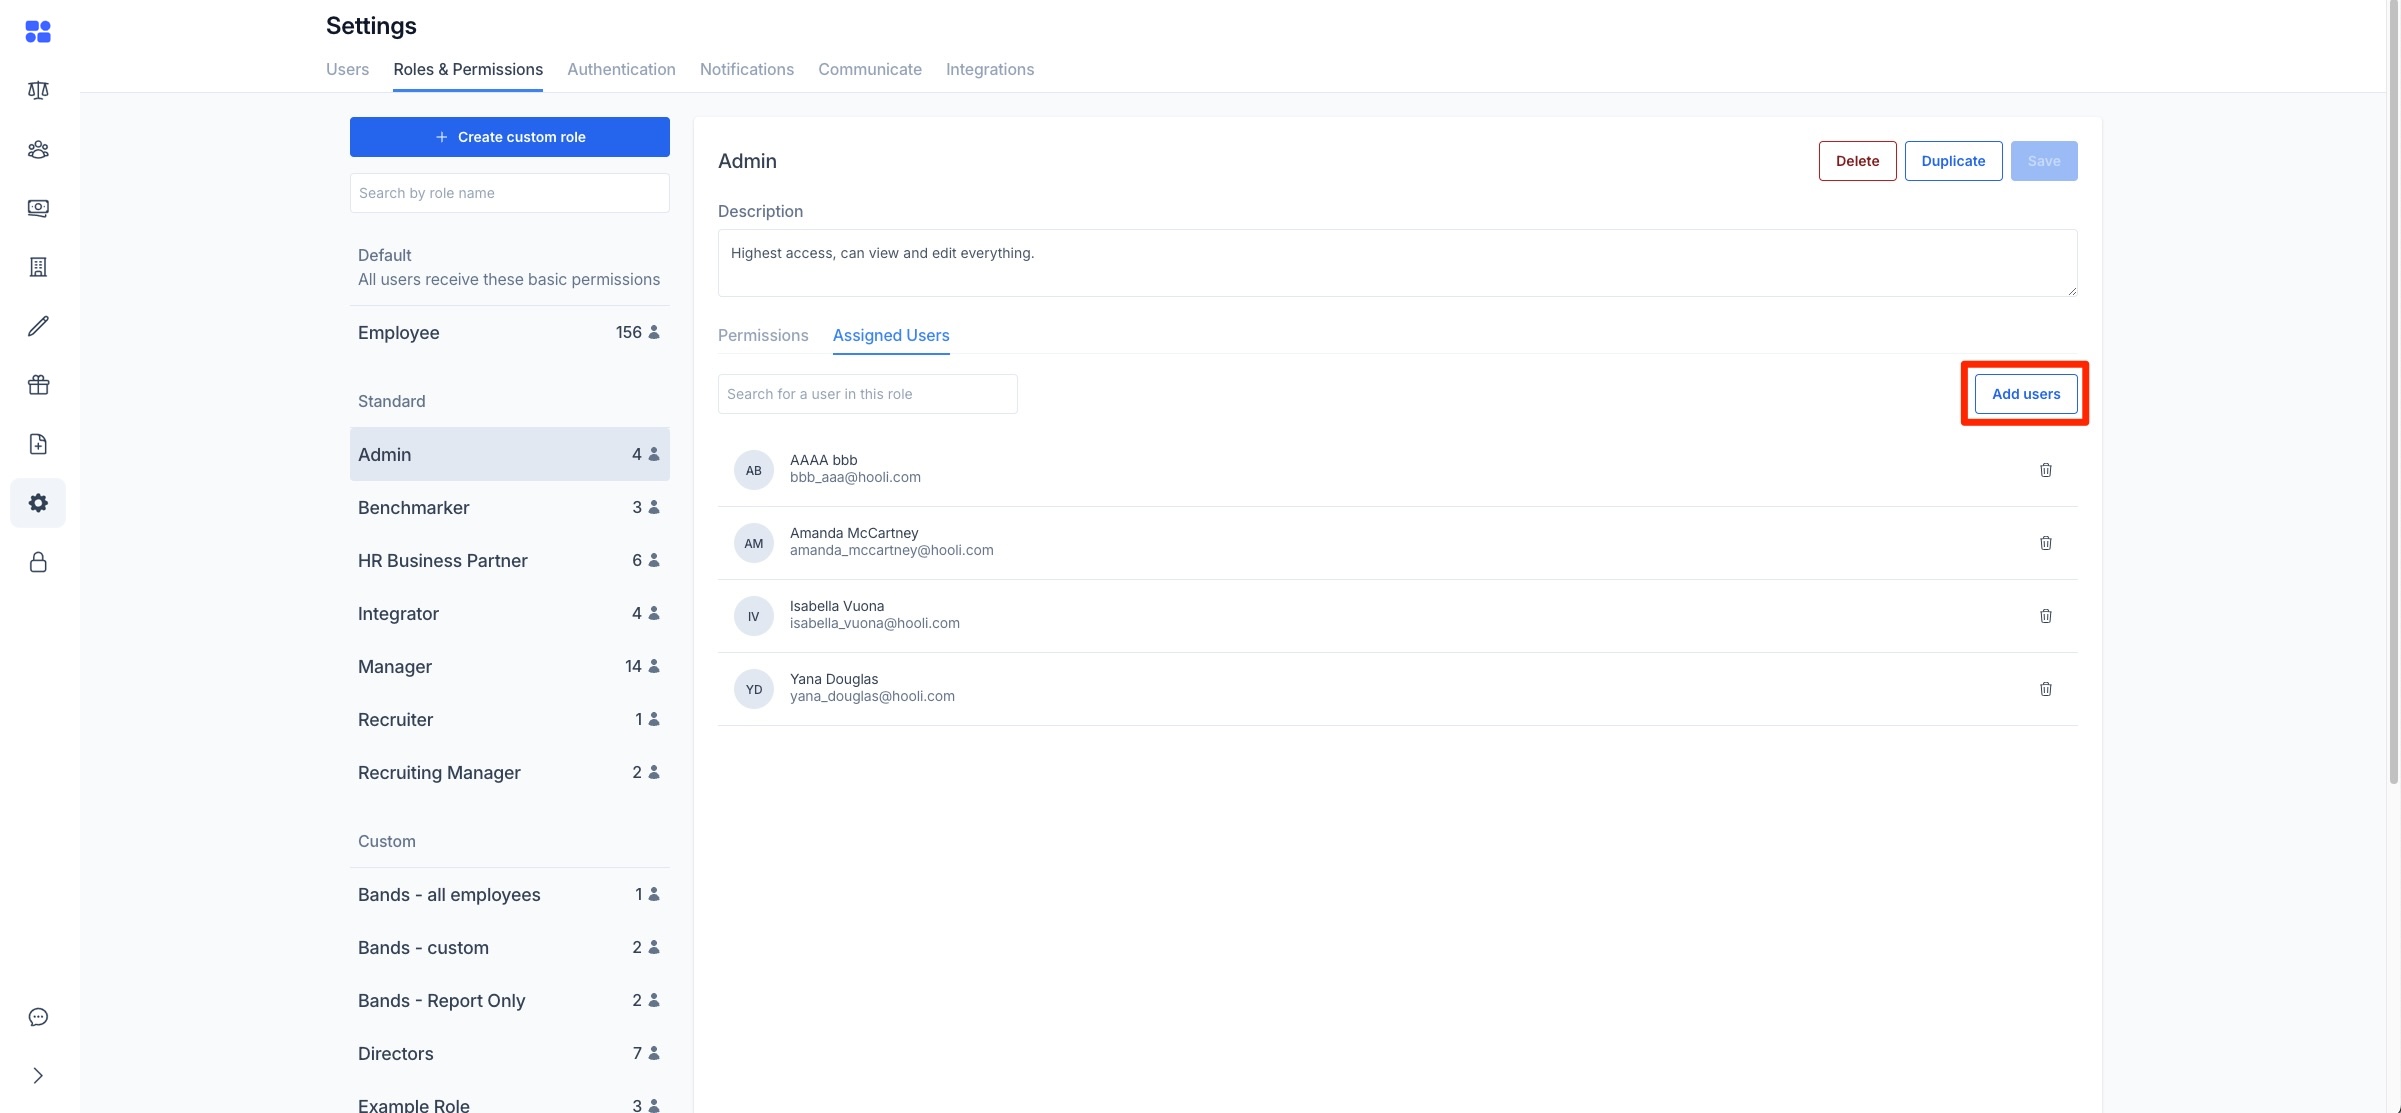Open the benefits gift sidebar icon
Image resolution: width=2401 pixels, height=1113 pixels.
click(x=38, y=384)
